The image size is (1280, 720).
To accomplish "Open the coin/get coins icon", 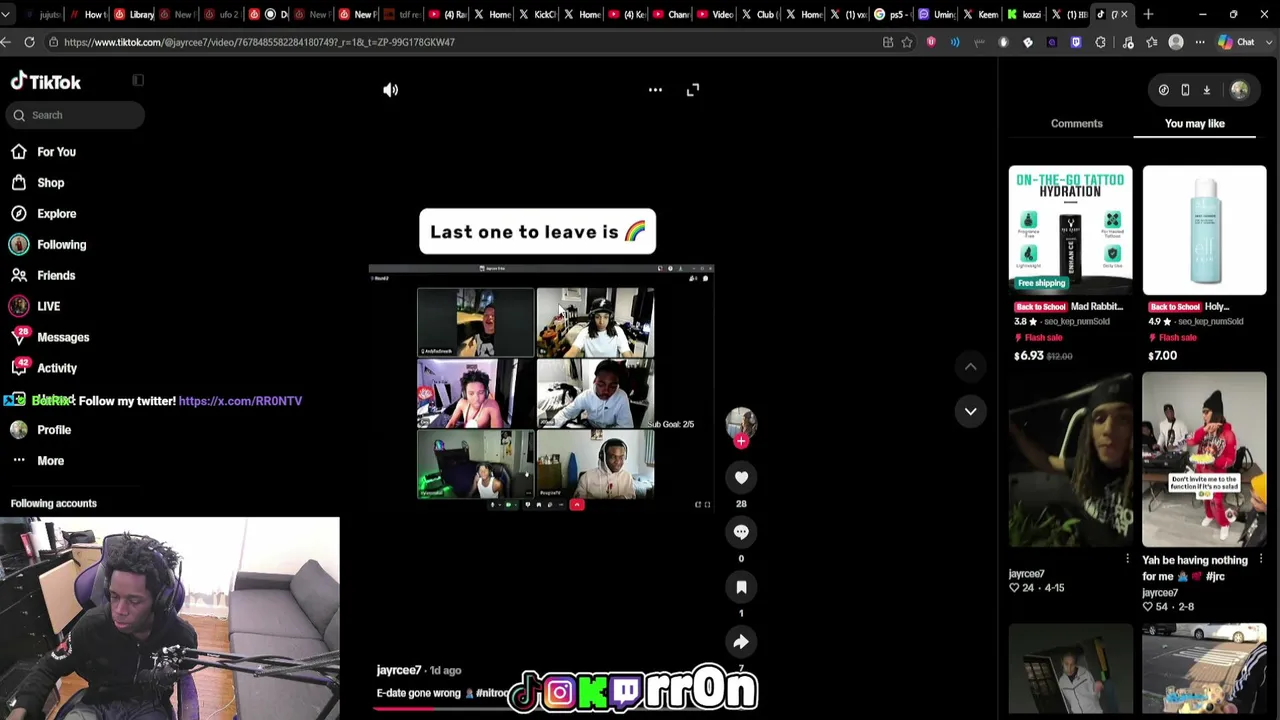I will pyautogui.click(x=1164, y=90).
